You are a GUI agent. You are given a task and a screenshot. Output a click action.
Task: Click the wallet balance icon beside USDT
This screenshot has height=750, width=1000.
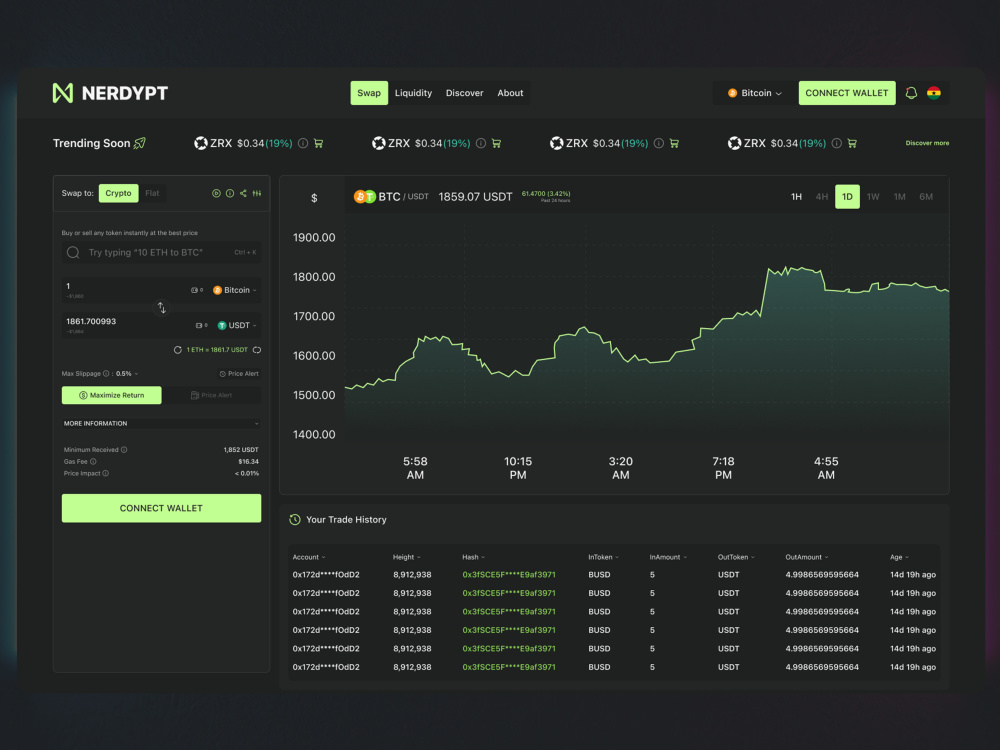[x=199, y=325]
